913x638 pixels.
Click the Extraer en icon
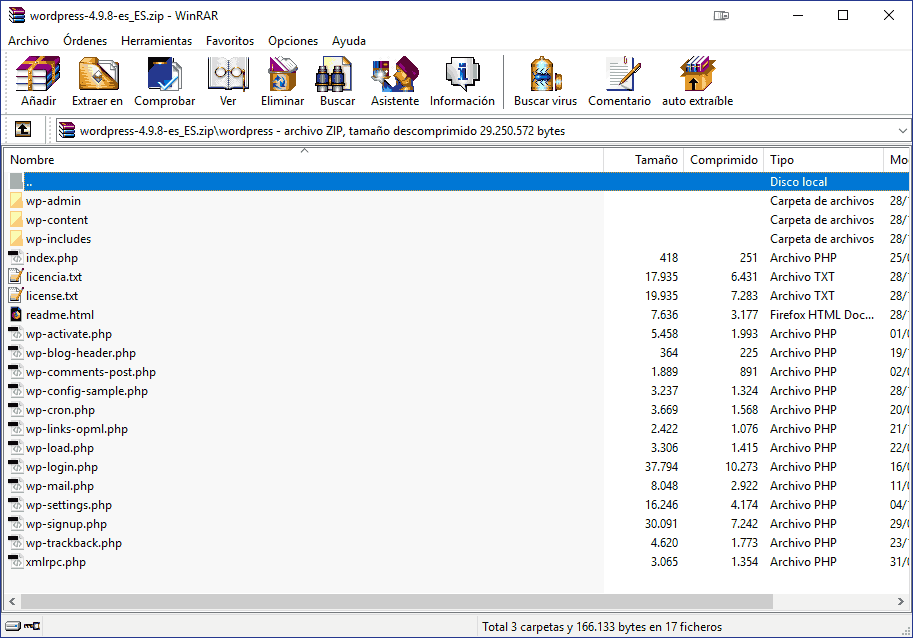[97, 82]
